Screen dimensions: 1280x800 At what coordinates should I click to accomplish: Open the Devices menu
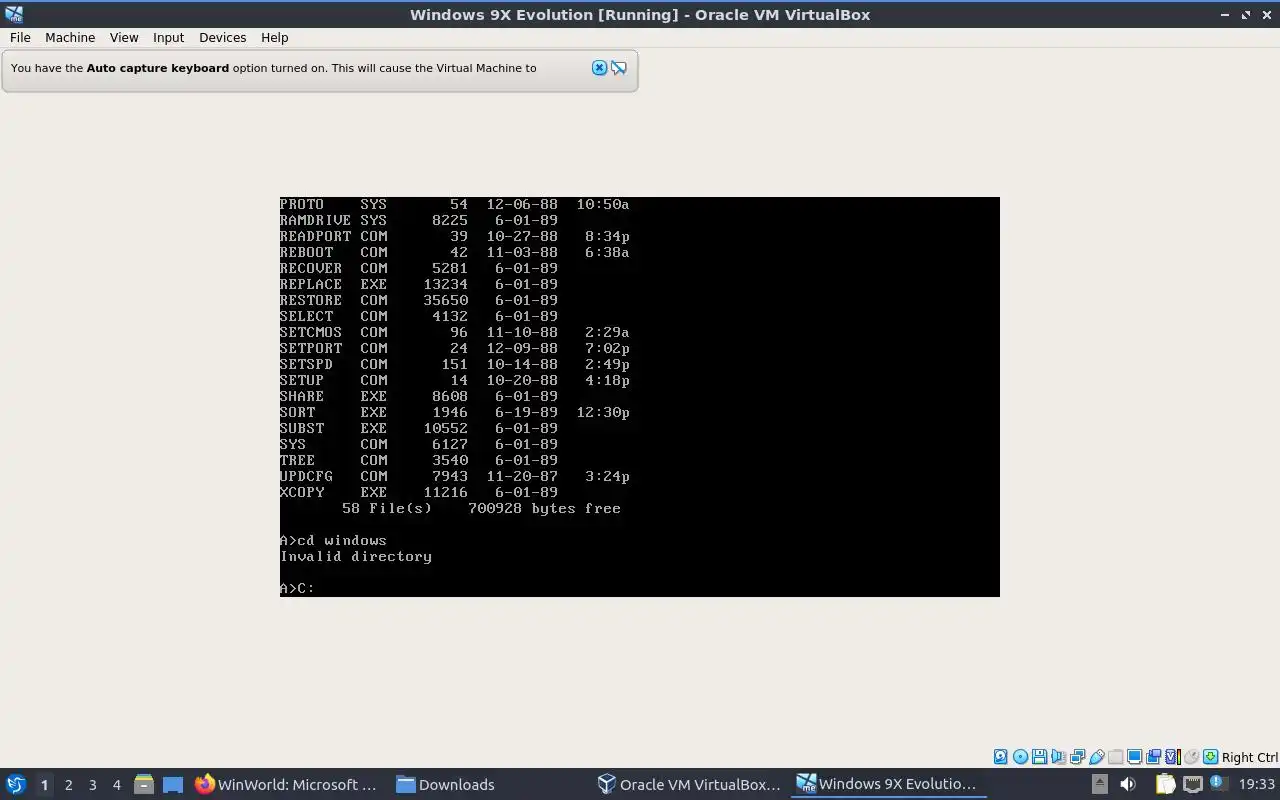(x=222, y=37)
